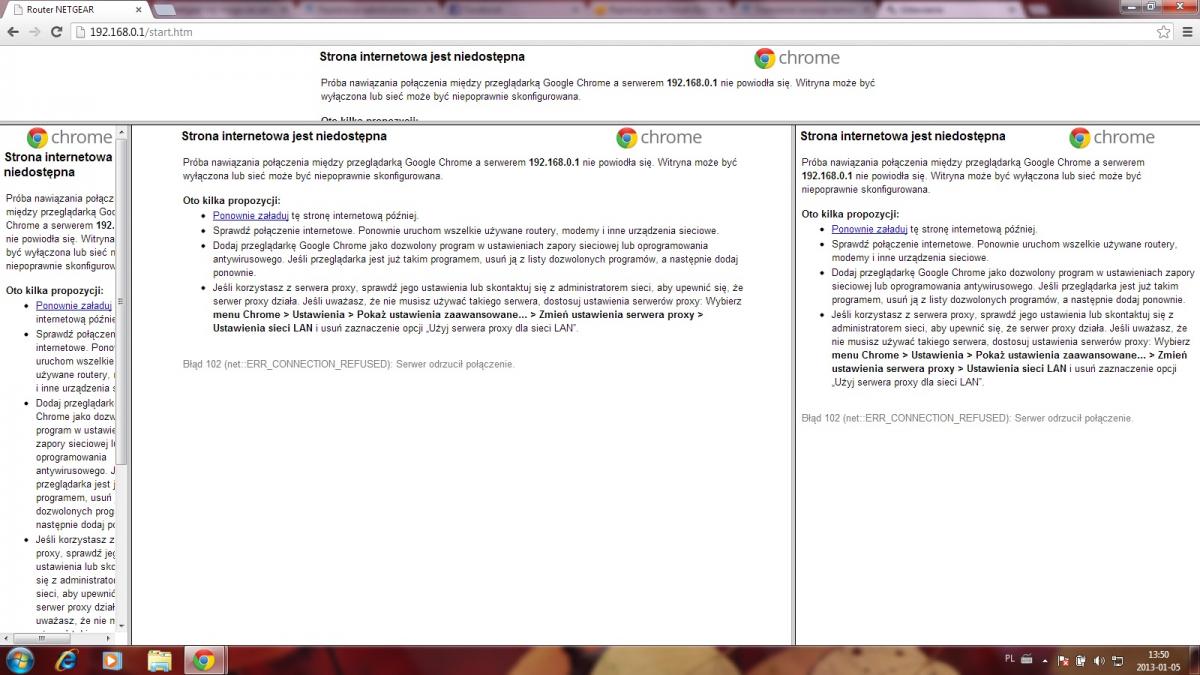This screenshot has height=675, width=1200.
Task: Open Windows Explorer folder from the taskbar
Action: [159, 660]
